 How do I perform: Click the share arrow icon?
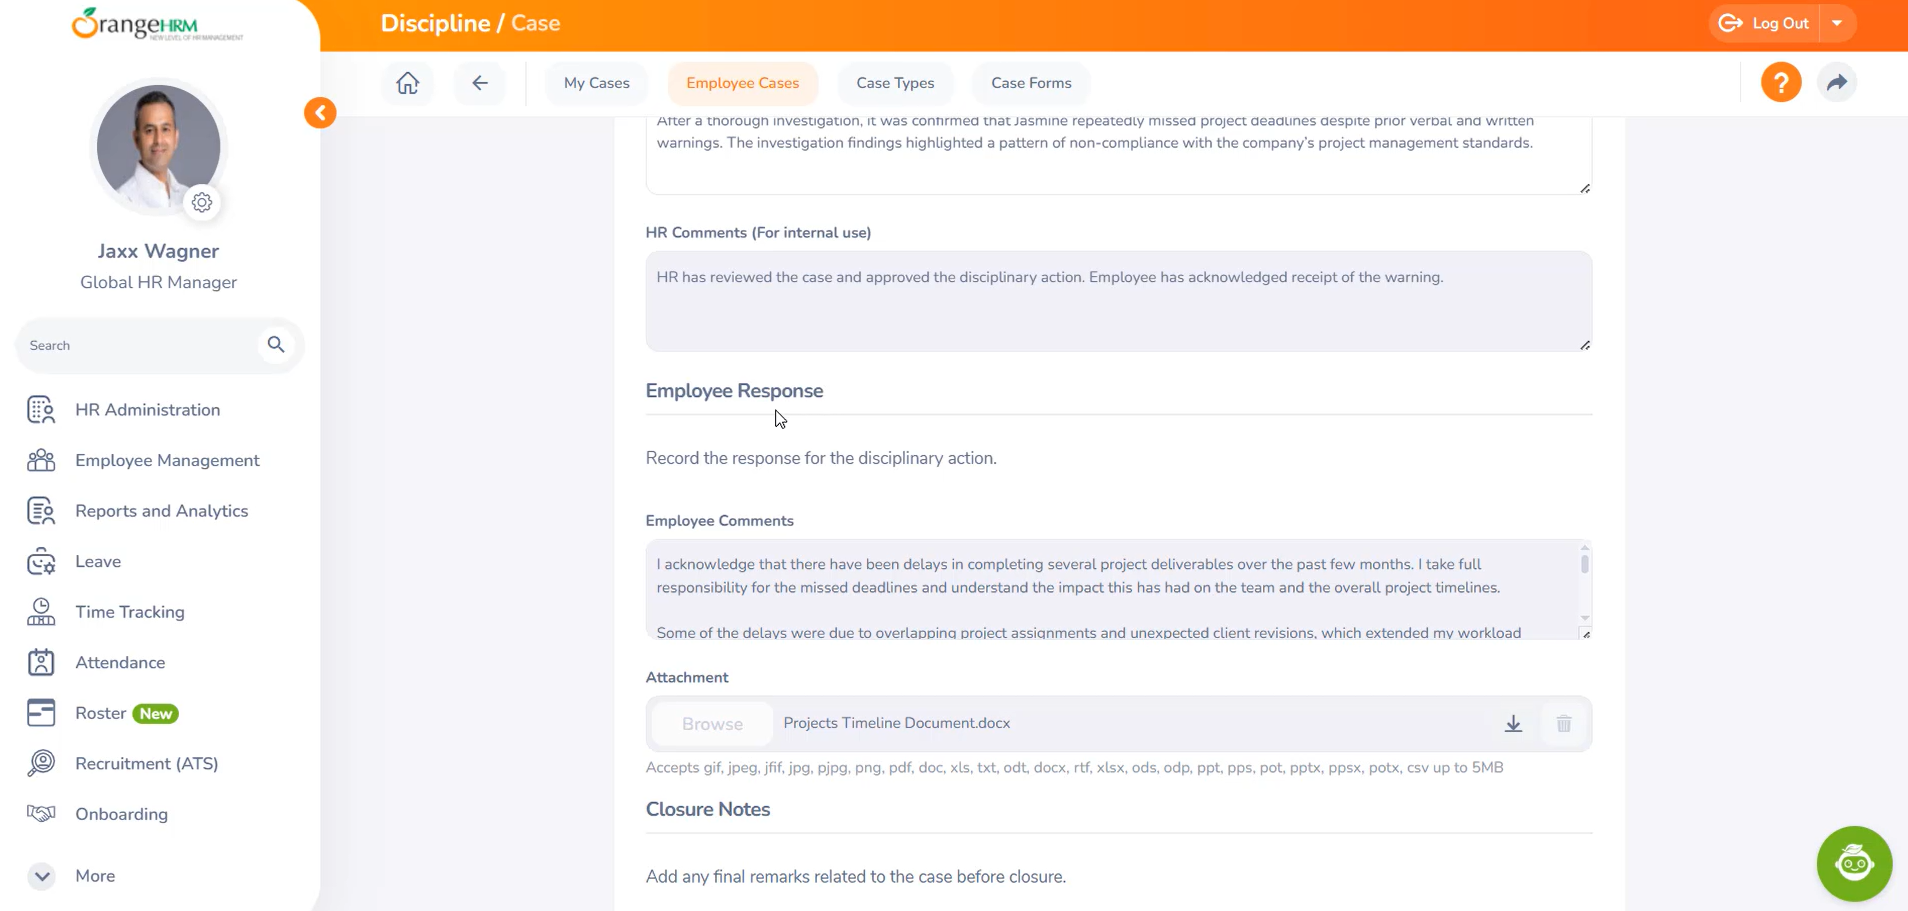point(1836,83)
